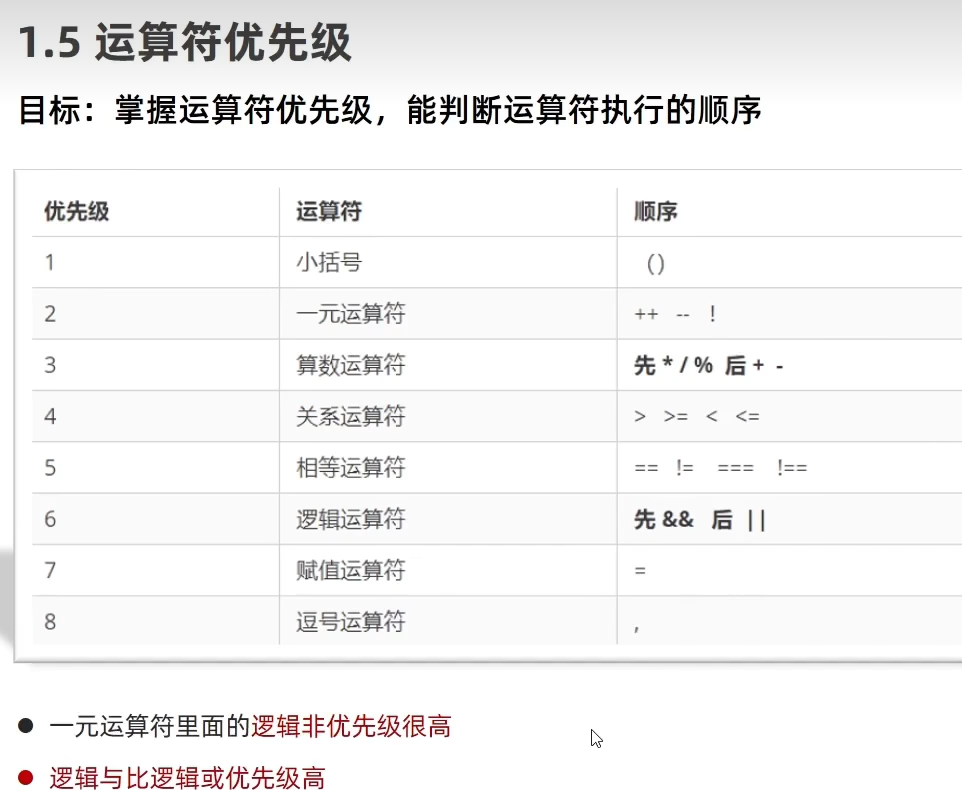962x790 pixels.
Task: Click the priority cell '5'
Action: coord(50,468)
